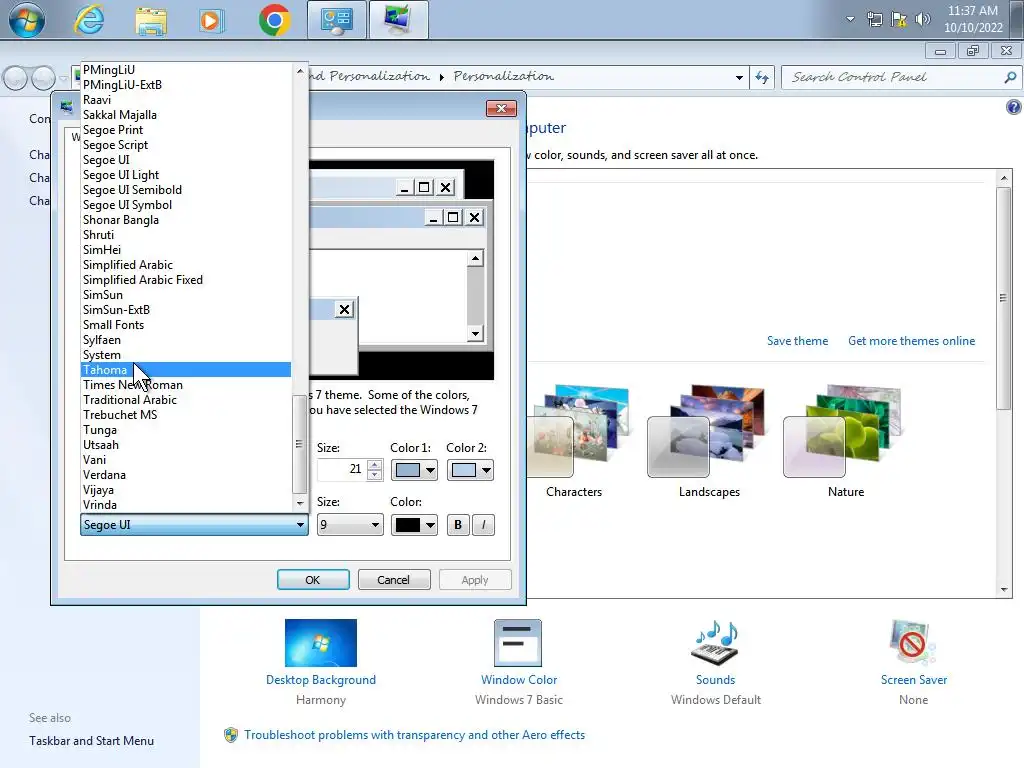Show hidden tray icons arrow
The image size is (1024, 768).
850,19
